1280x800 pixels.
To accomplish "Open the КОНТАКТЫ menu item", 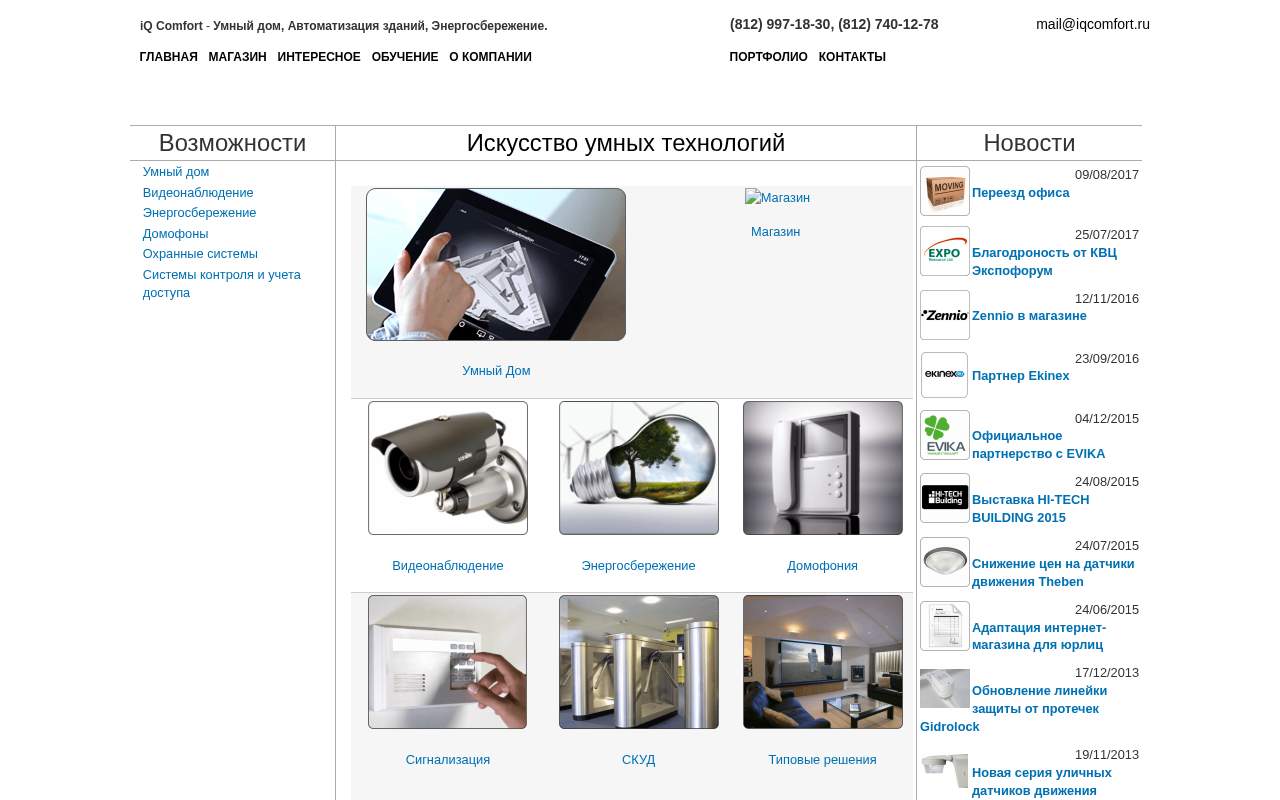I will [x=852, y=57].
